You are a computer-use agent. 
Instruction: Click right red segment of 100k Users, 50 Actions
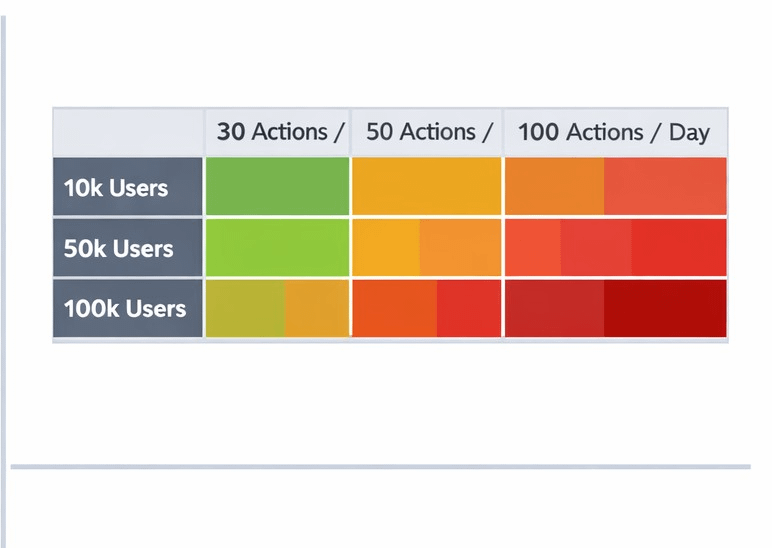[468, 309]
